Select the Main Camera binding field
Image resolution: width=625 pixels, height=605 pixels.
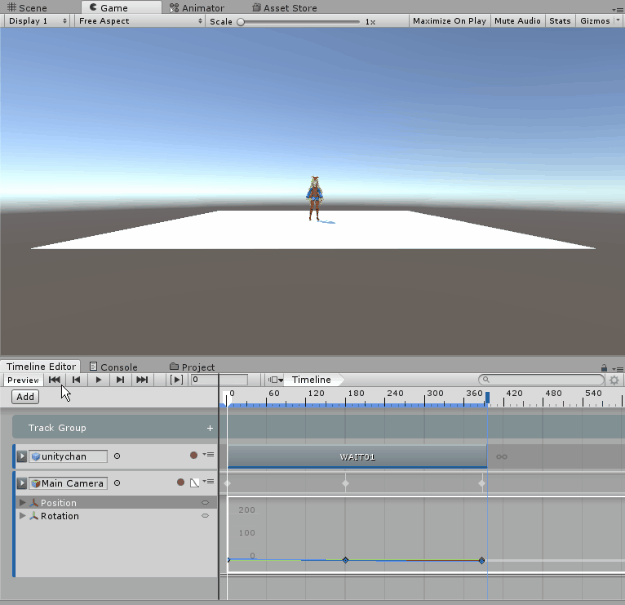pyautogui.click(x=69, y=483)
